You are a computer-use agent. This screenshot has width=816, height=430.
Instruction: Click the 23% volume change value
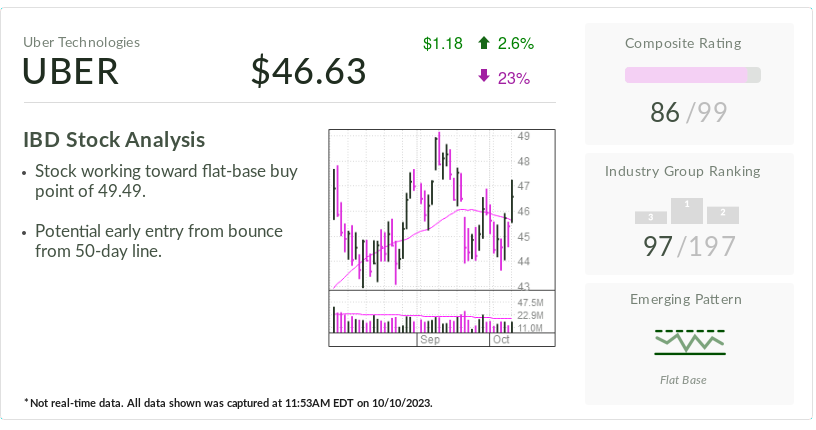pyautogui.click(x=513, y=78)
